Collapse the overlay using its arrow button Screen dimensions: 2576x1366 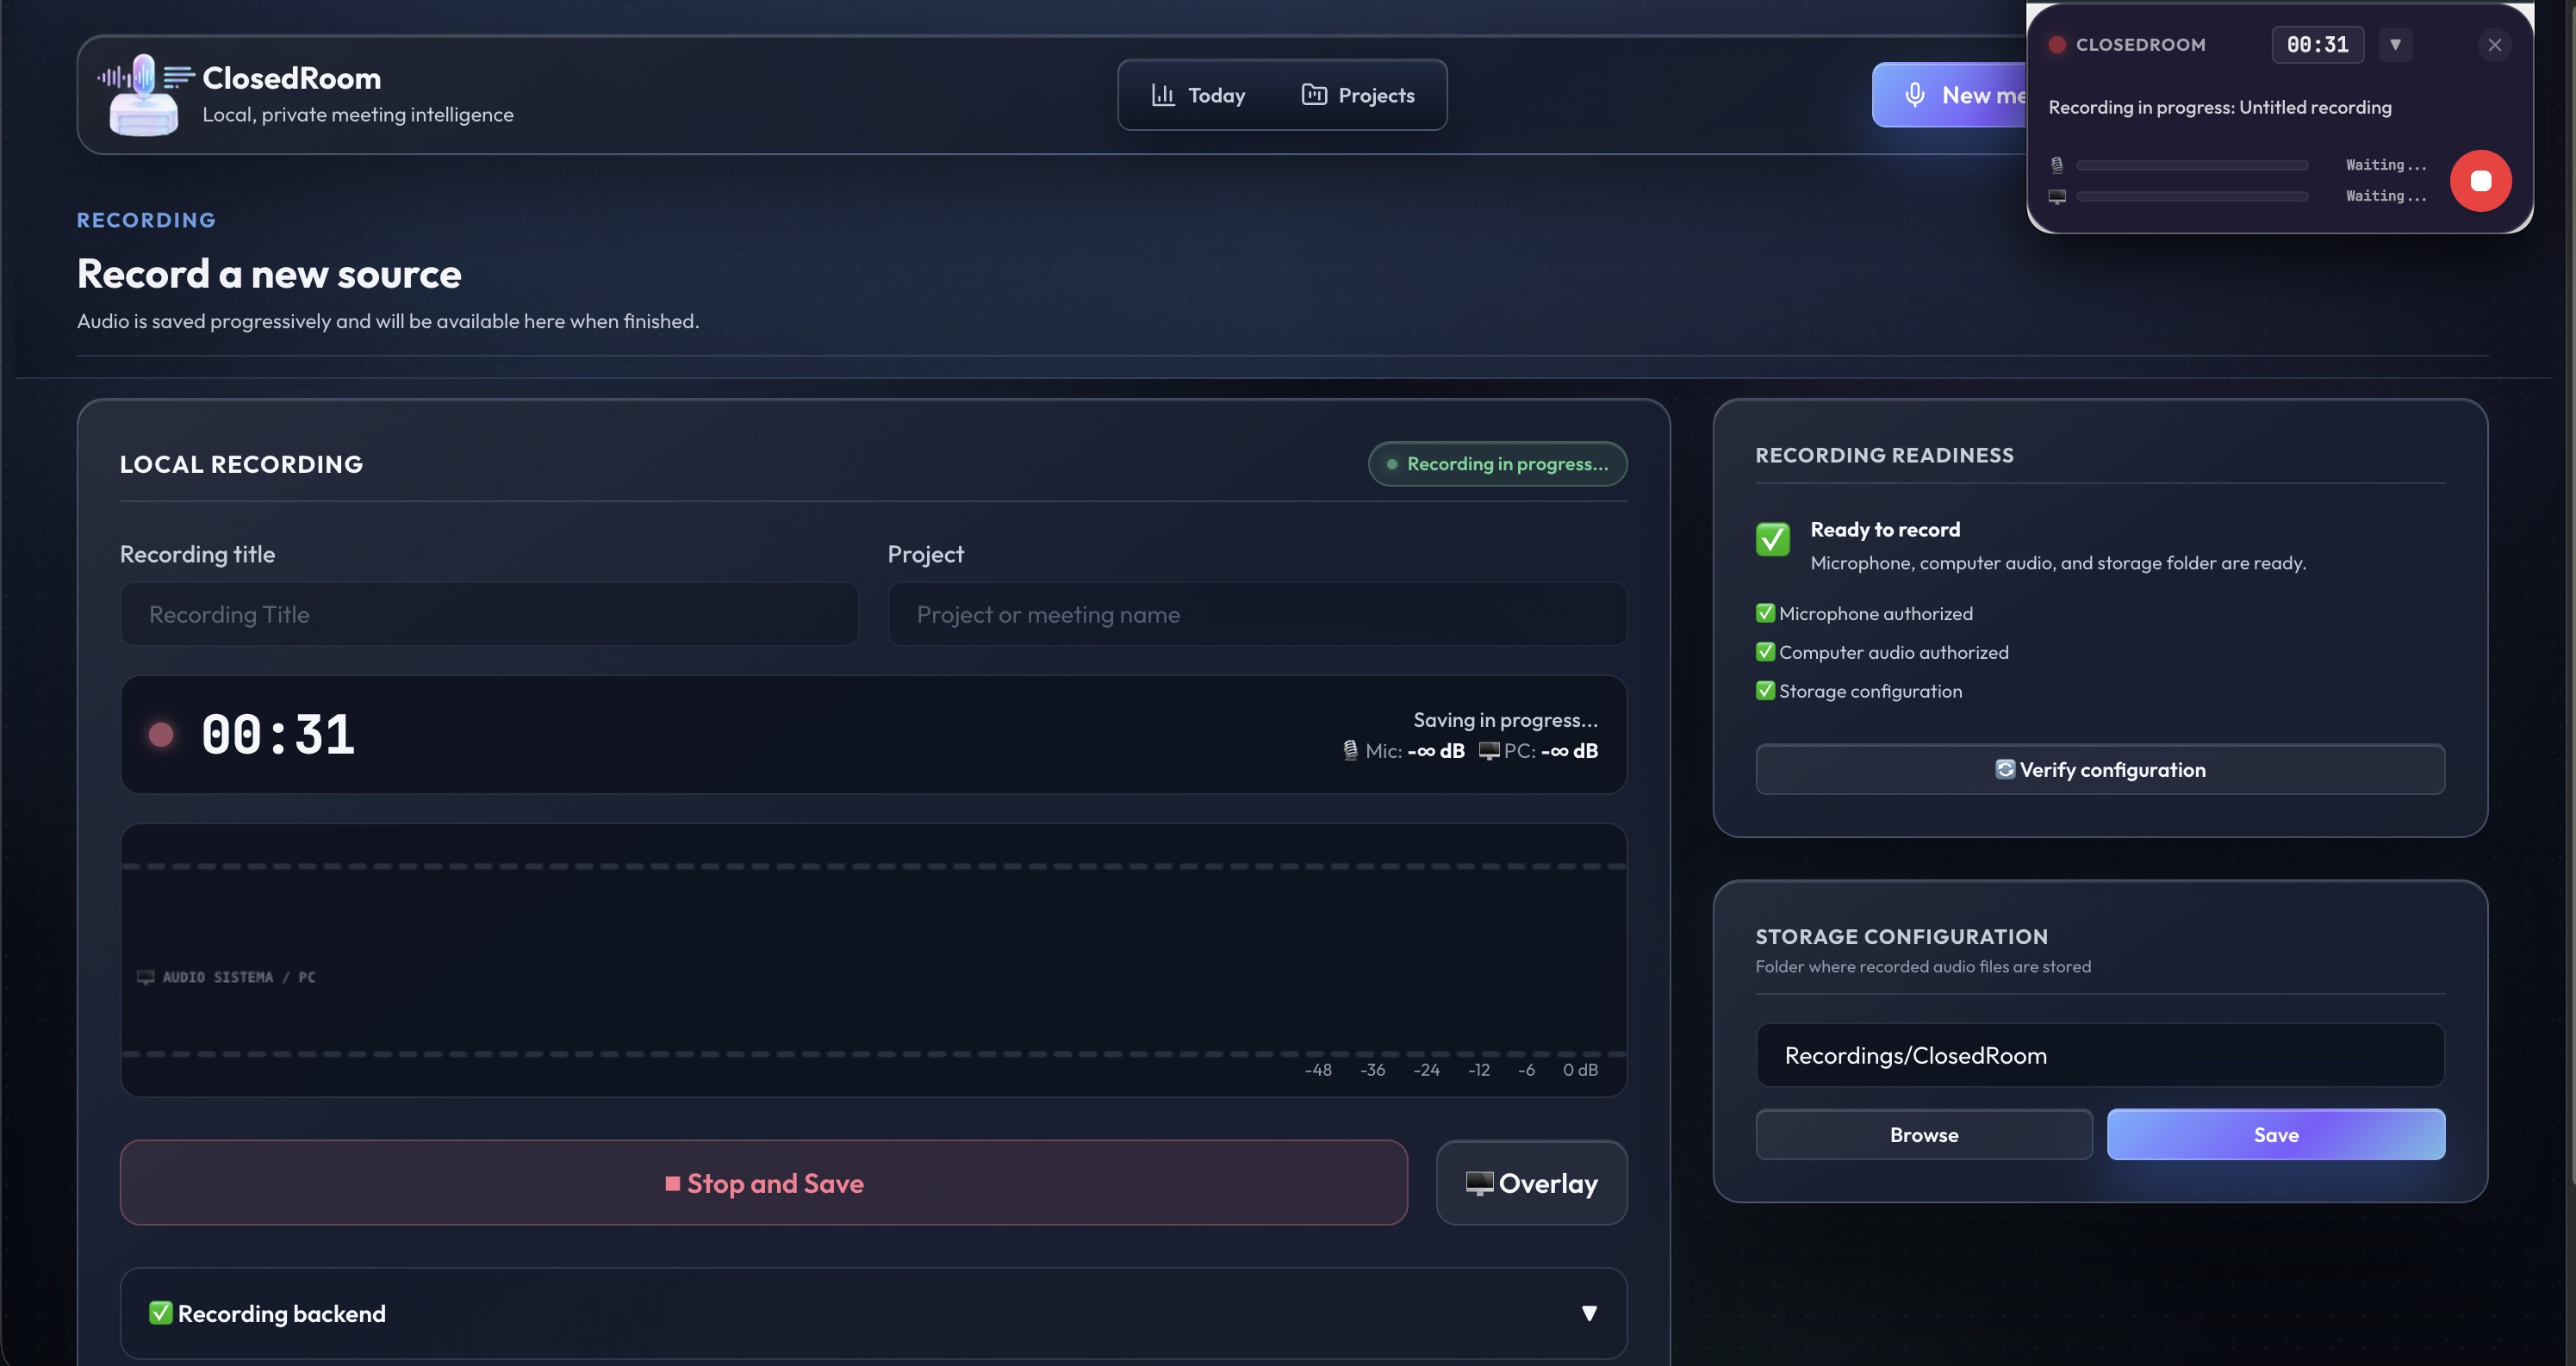pos(2395,45)
